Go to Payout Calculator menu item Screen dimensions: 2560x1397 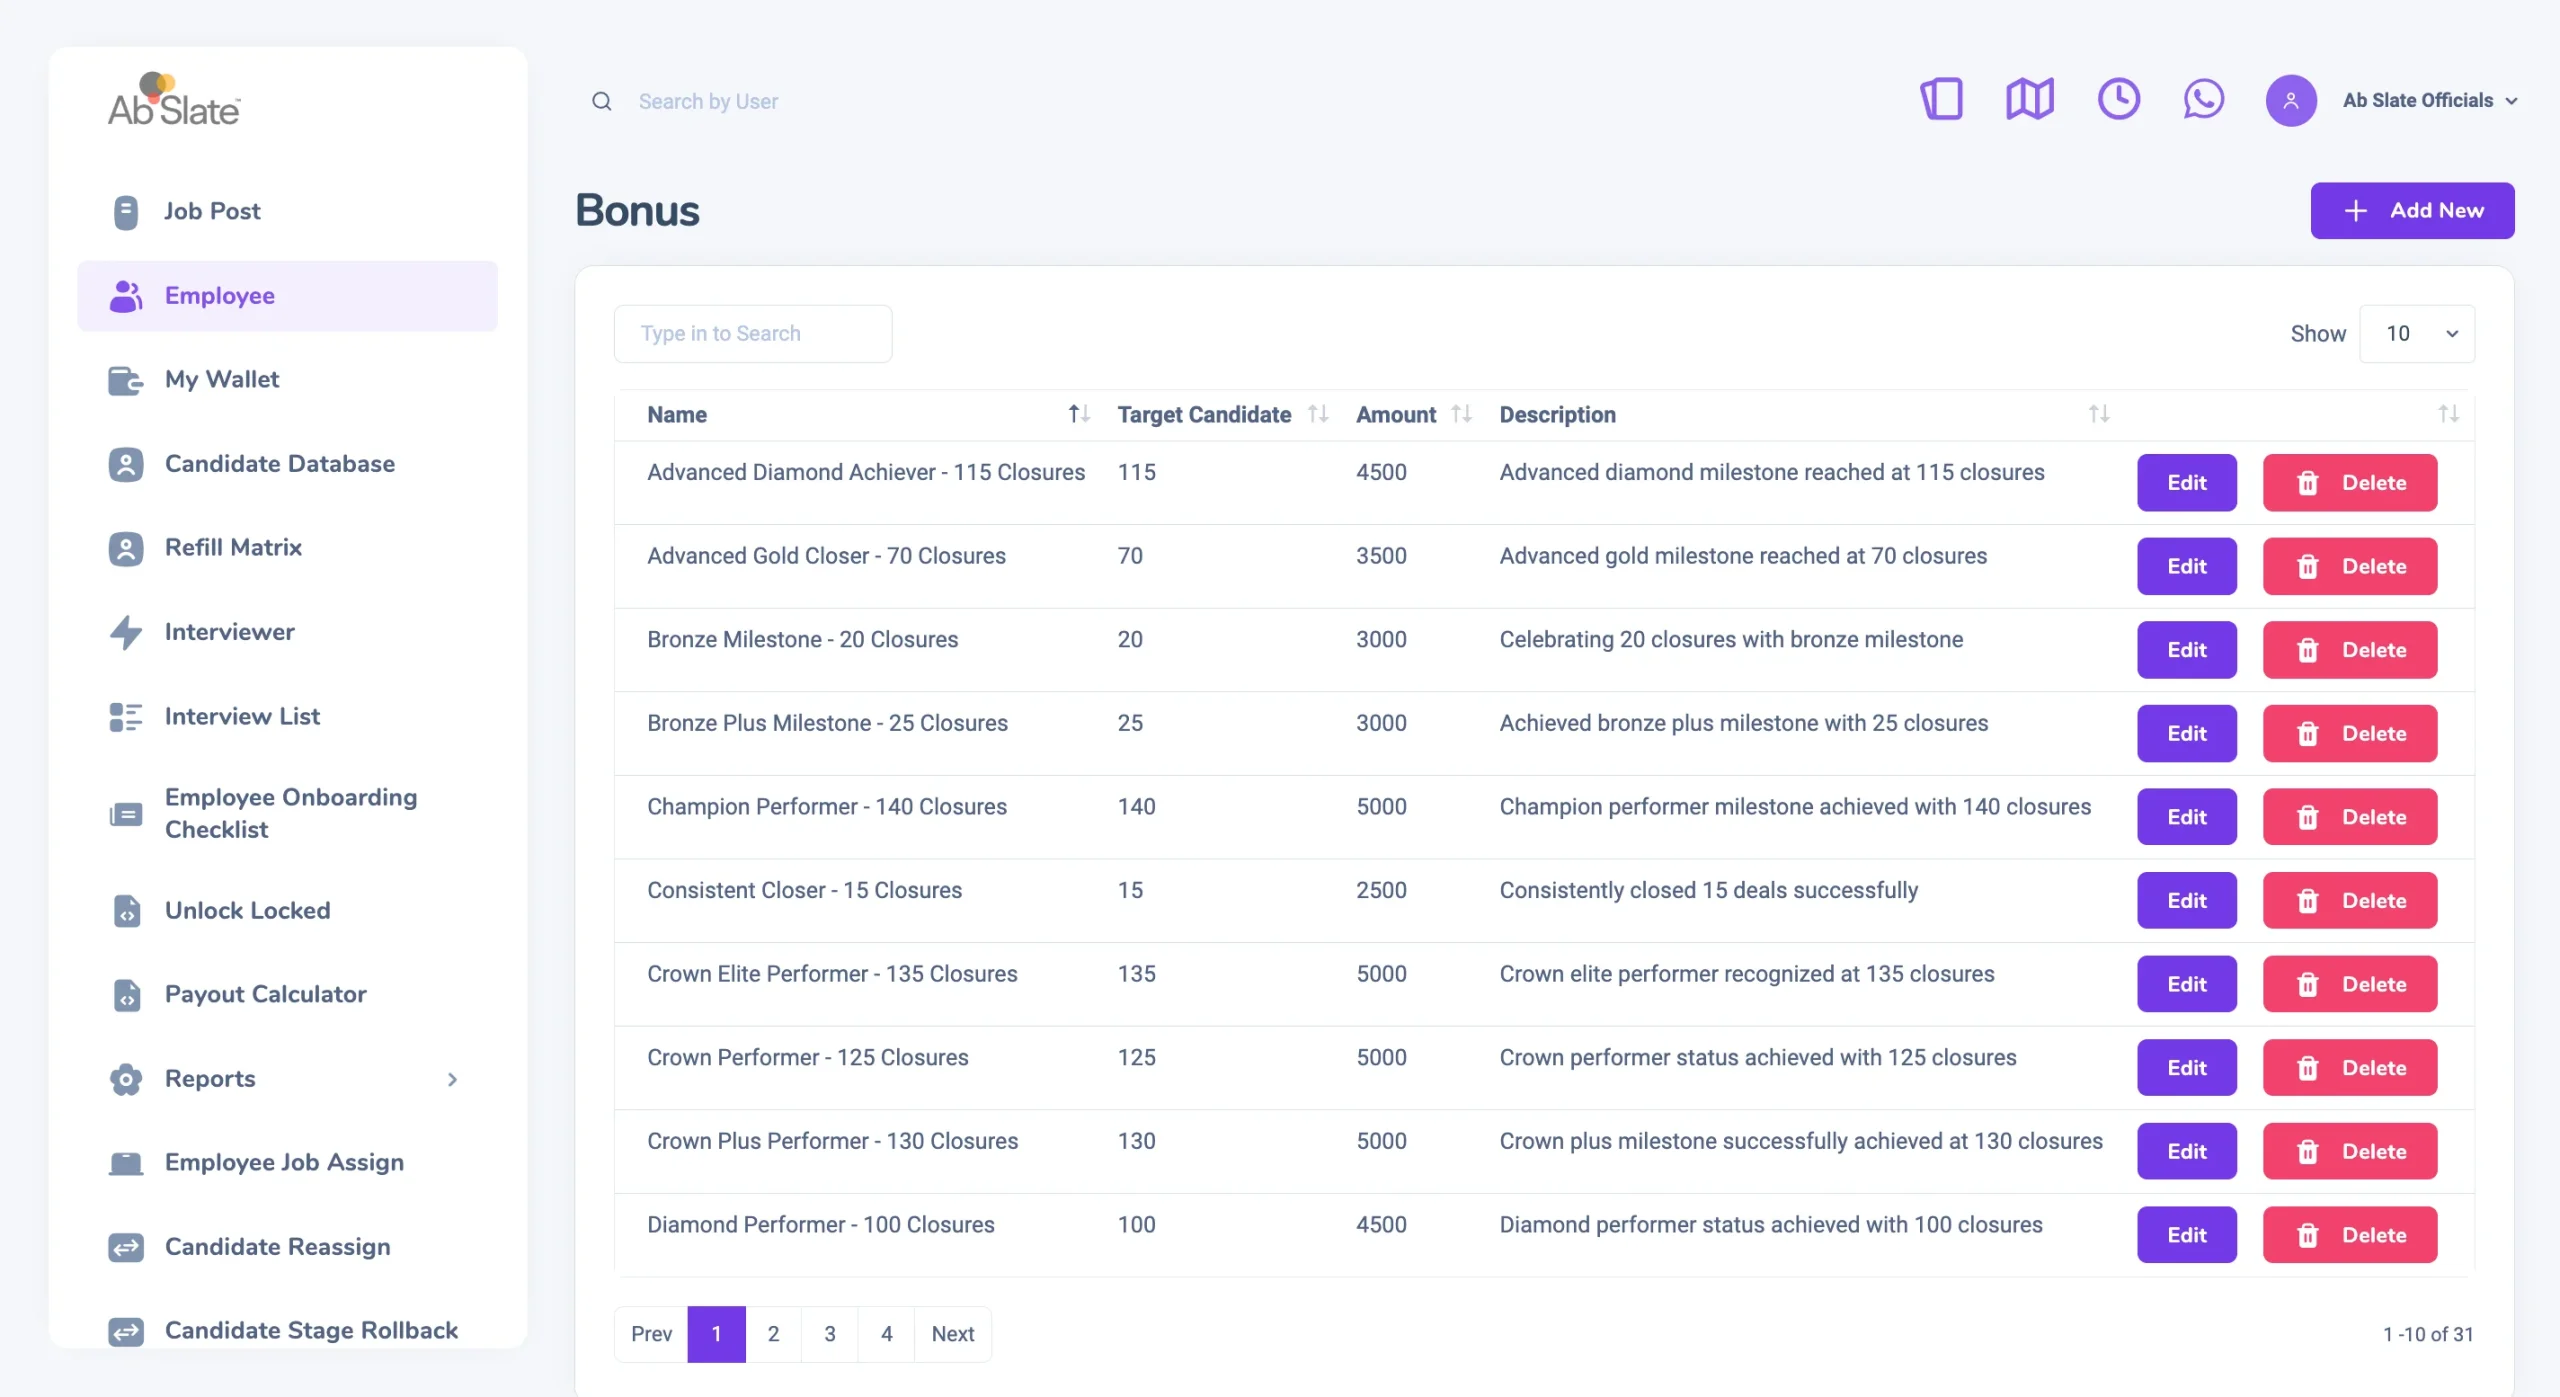click(265, 994)
